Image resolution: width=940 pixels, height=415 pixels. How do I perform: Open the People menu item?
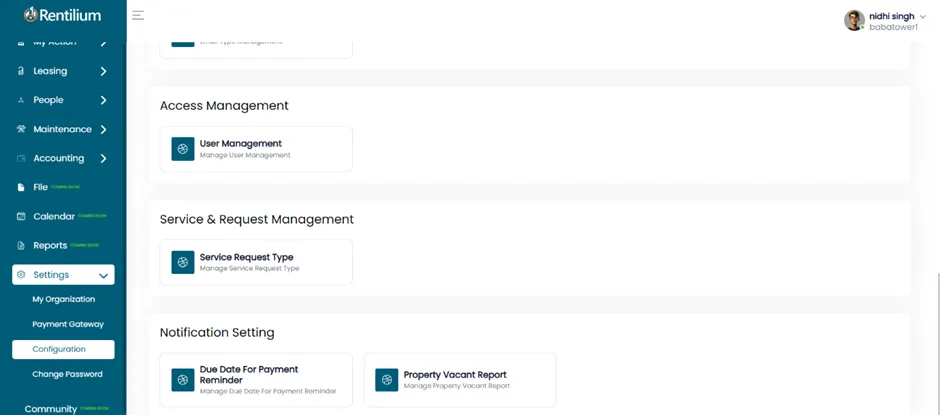tap(63, 100)
